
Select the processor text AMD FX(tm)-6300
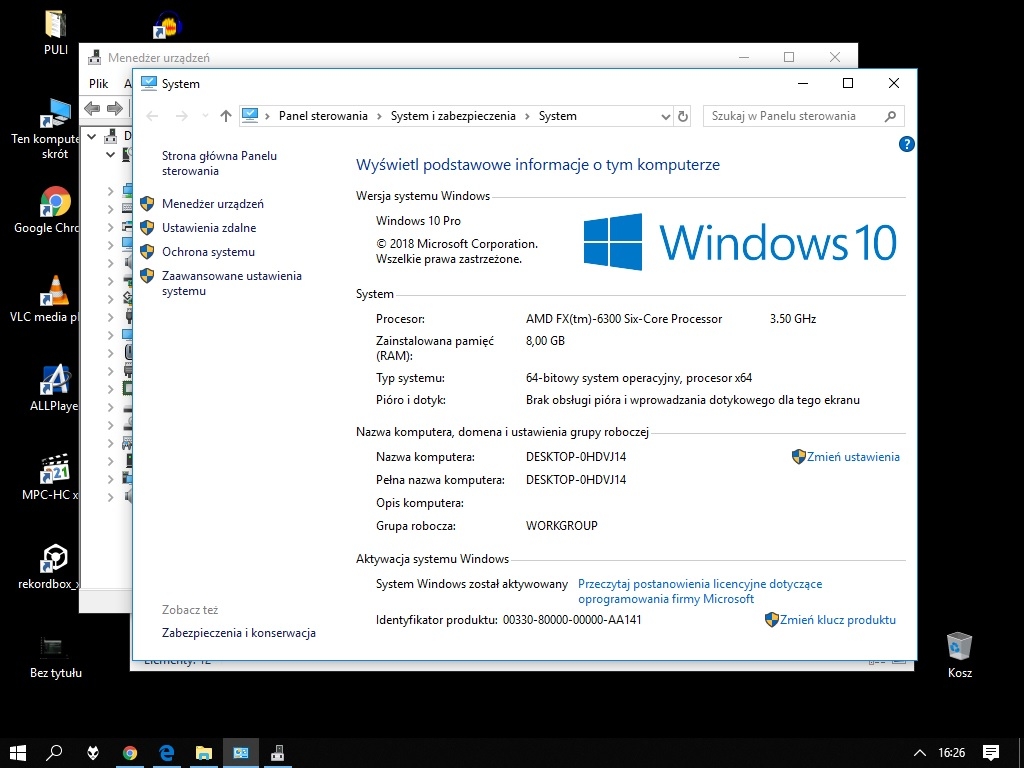[x=624, y=319]
